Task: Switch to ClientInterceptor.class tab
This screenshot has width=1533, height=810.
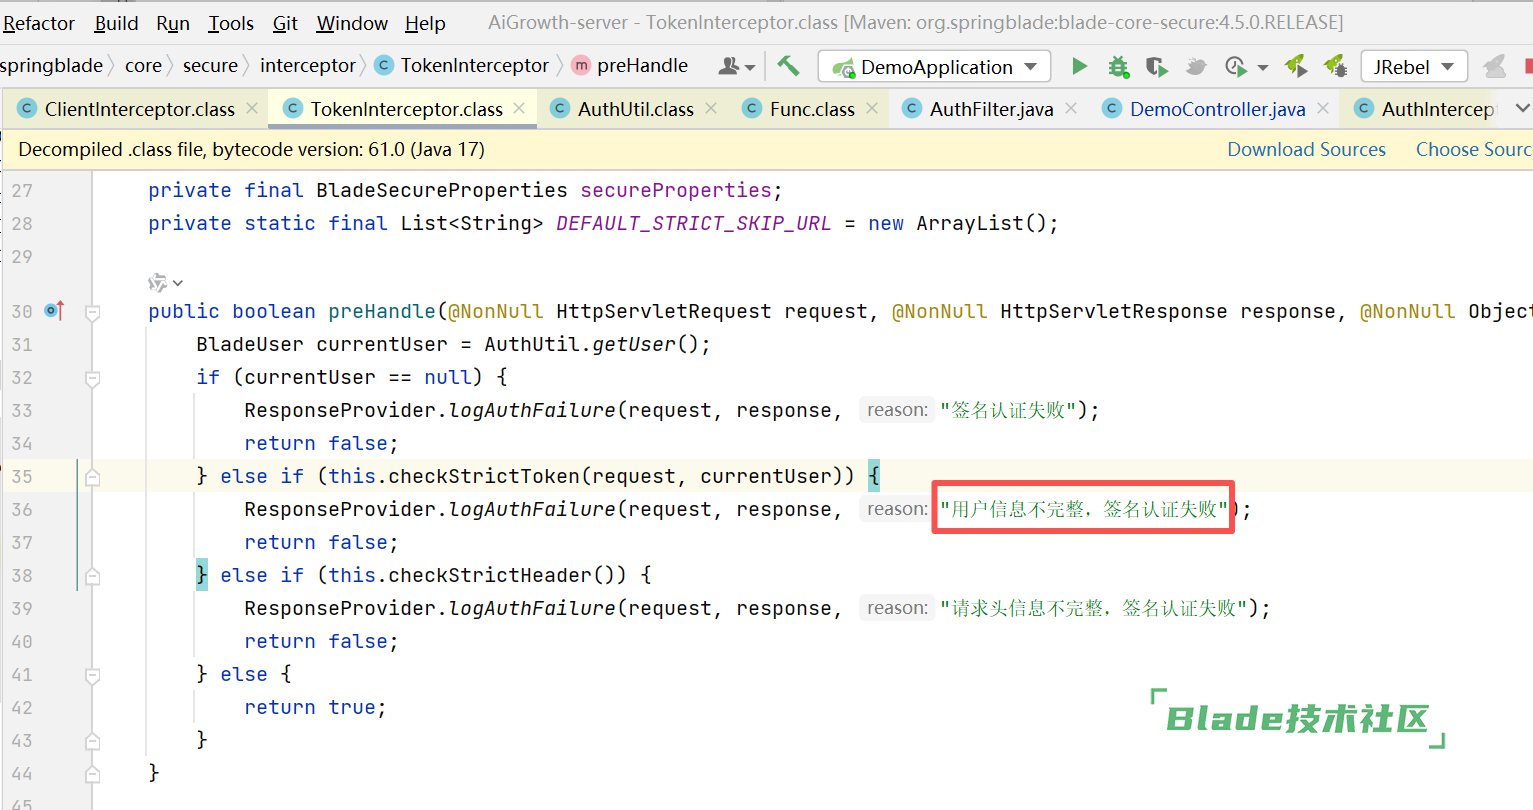Action: click(139, 109)
